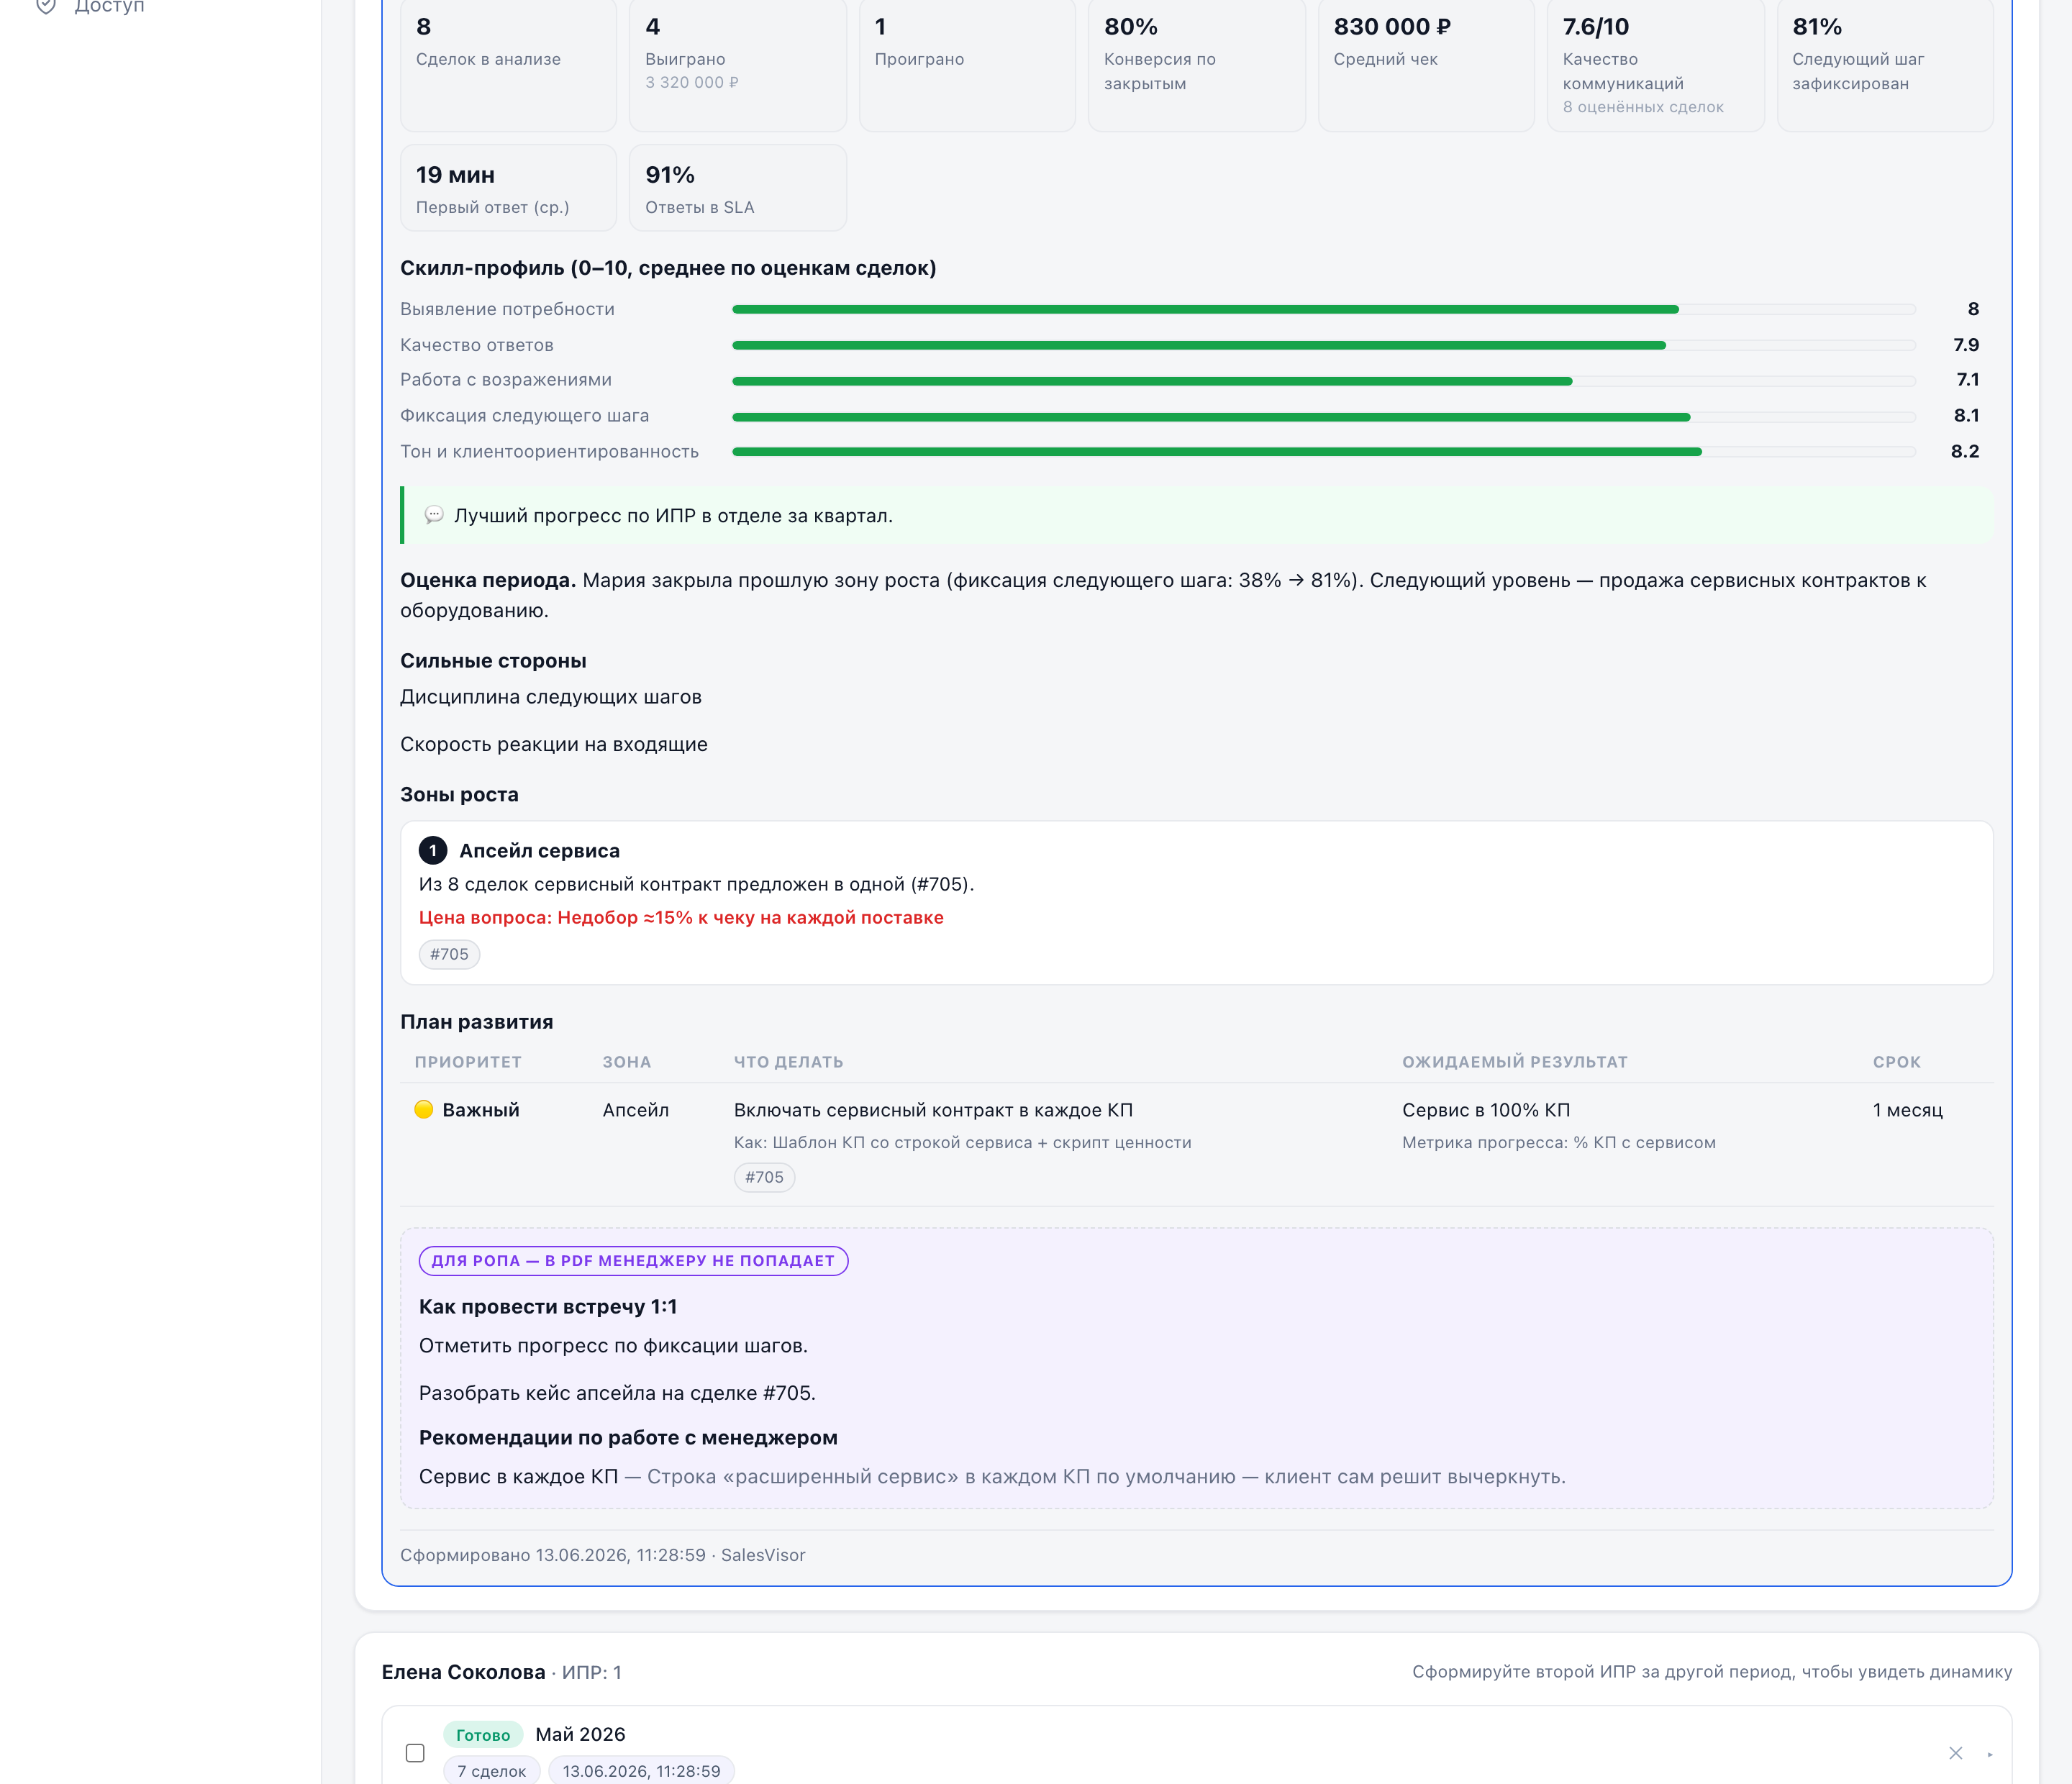Select the 81% Следующий шаг зафиксирован card

(1885, 63)
